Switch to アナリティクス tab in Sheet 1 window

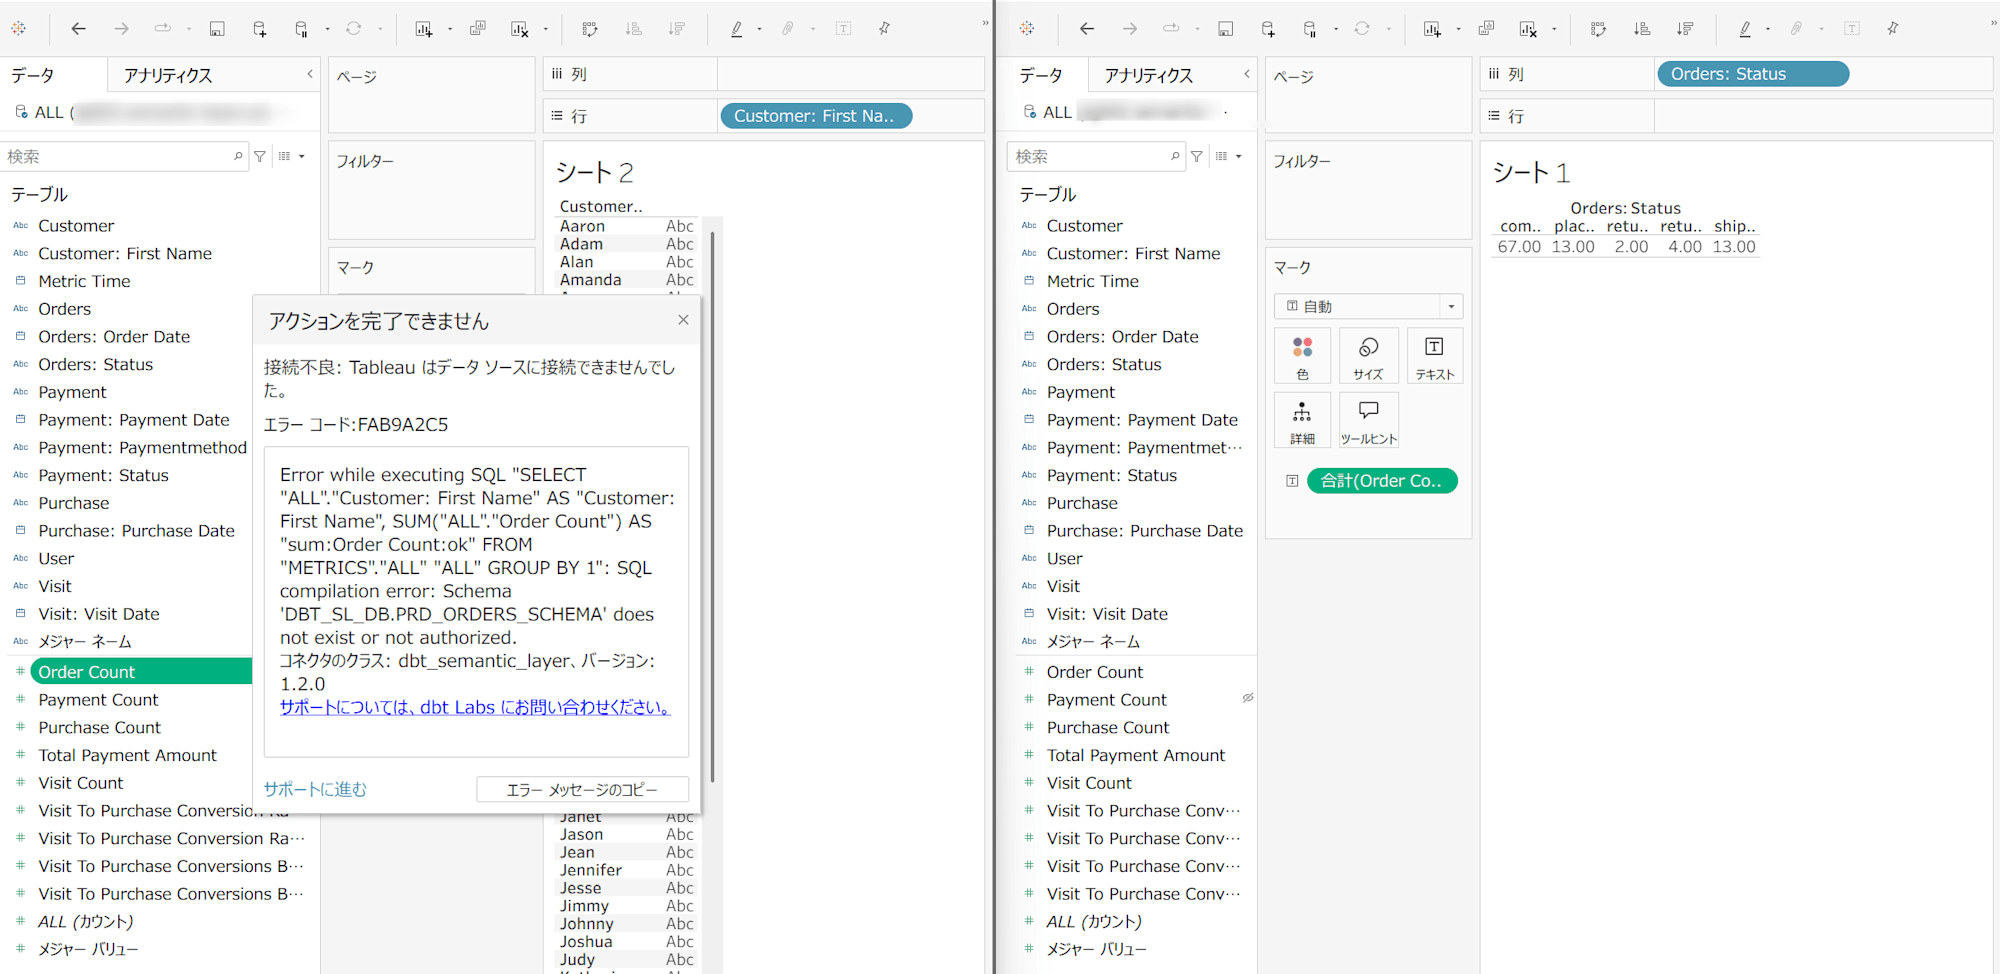tap(1148, 75)
